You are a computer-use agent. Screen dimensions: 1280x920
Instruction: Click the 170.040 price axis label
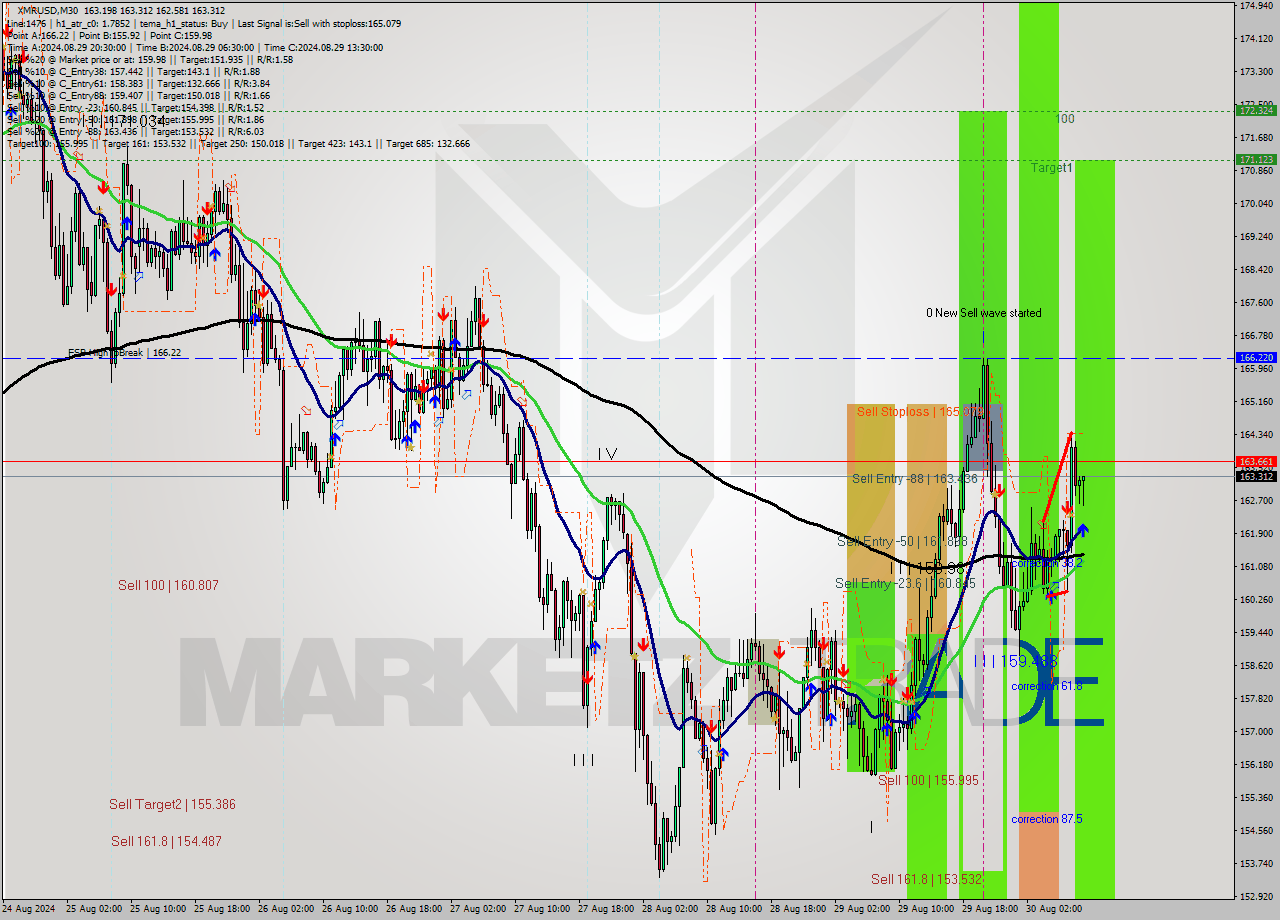tap(1256, 203)
